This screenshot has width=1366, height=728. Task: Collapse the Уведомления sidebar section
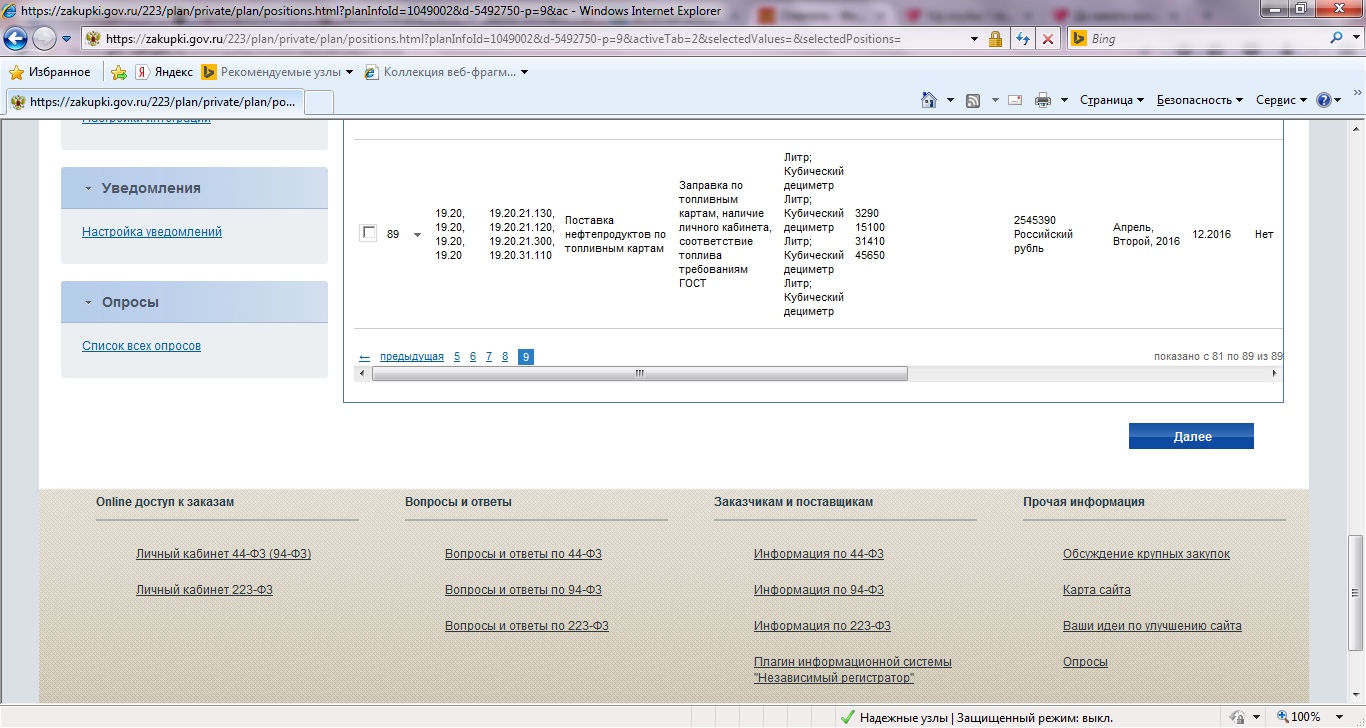pyautogui.click(x=89, y=188)
